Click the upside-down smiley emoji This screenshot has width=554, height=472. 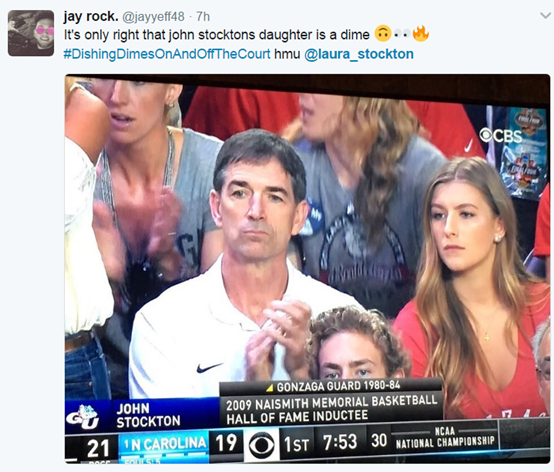(382, 34)
